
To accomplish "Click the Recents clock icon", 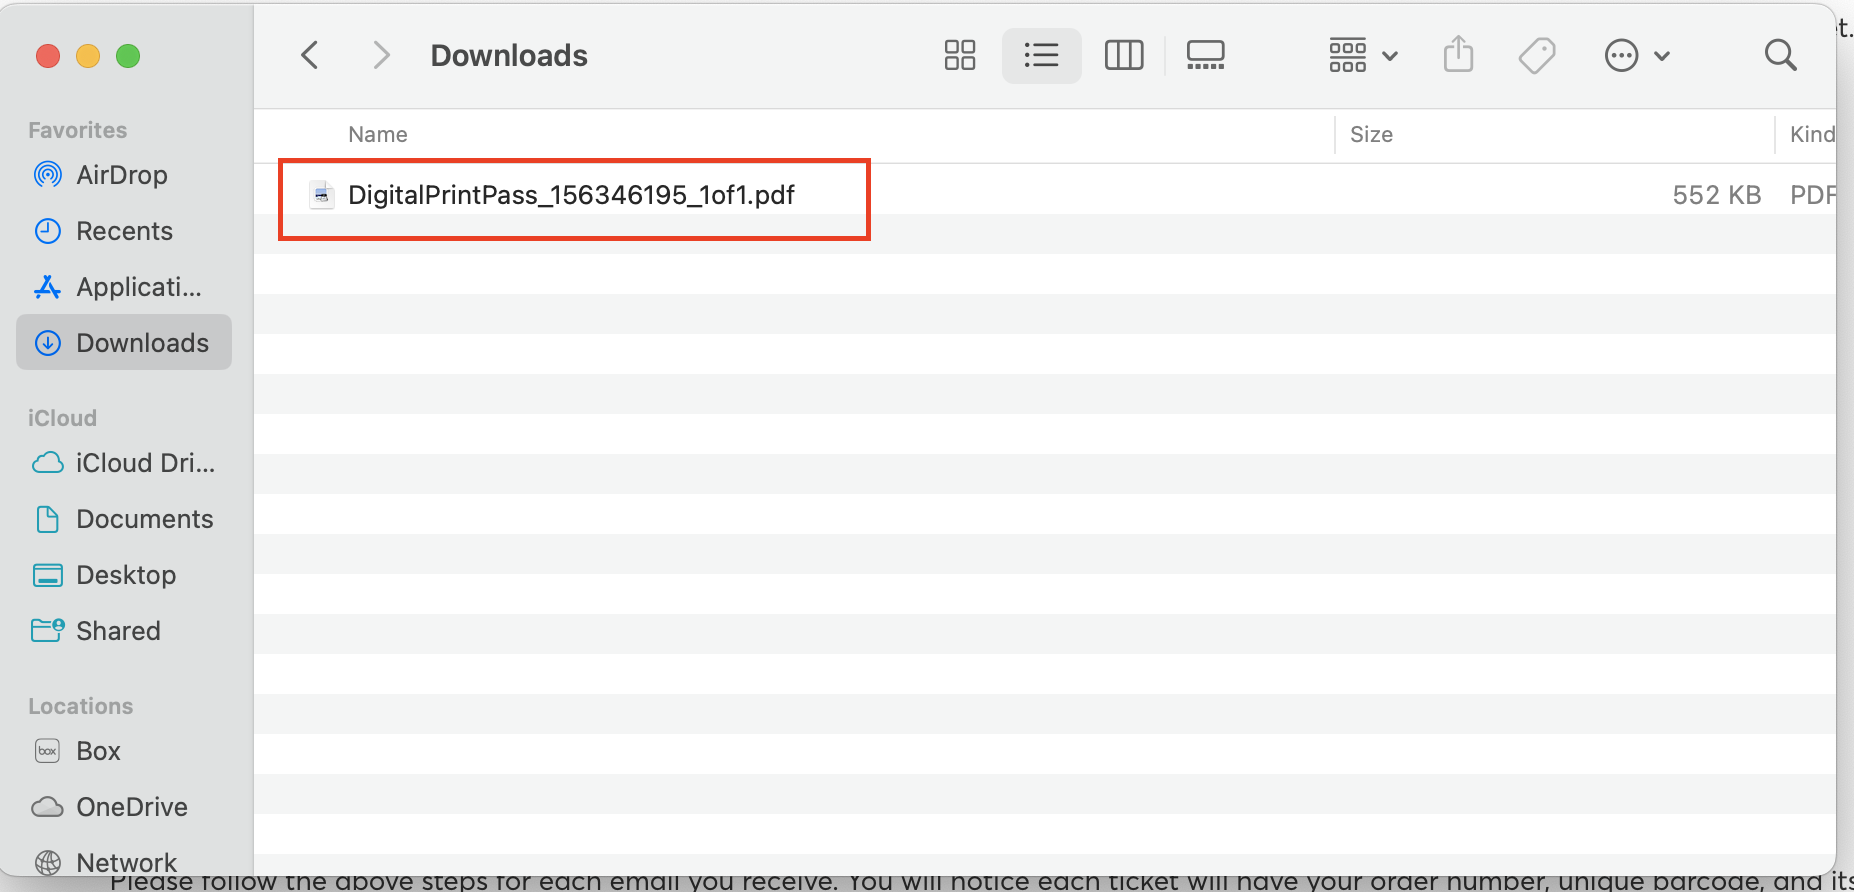I will pos(48,231).
